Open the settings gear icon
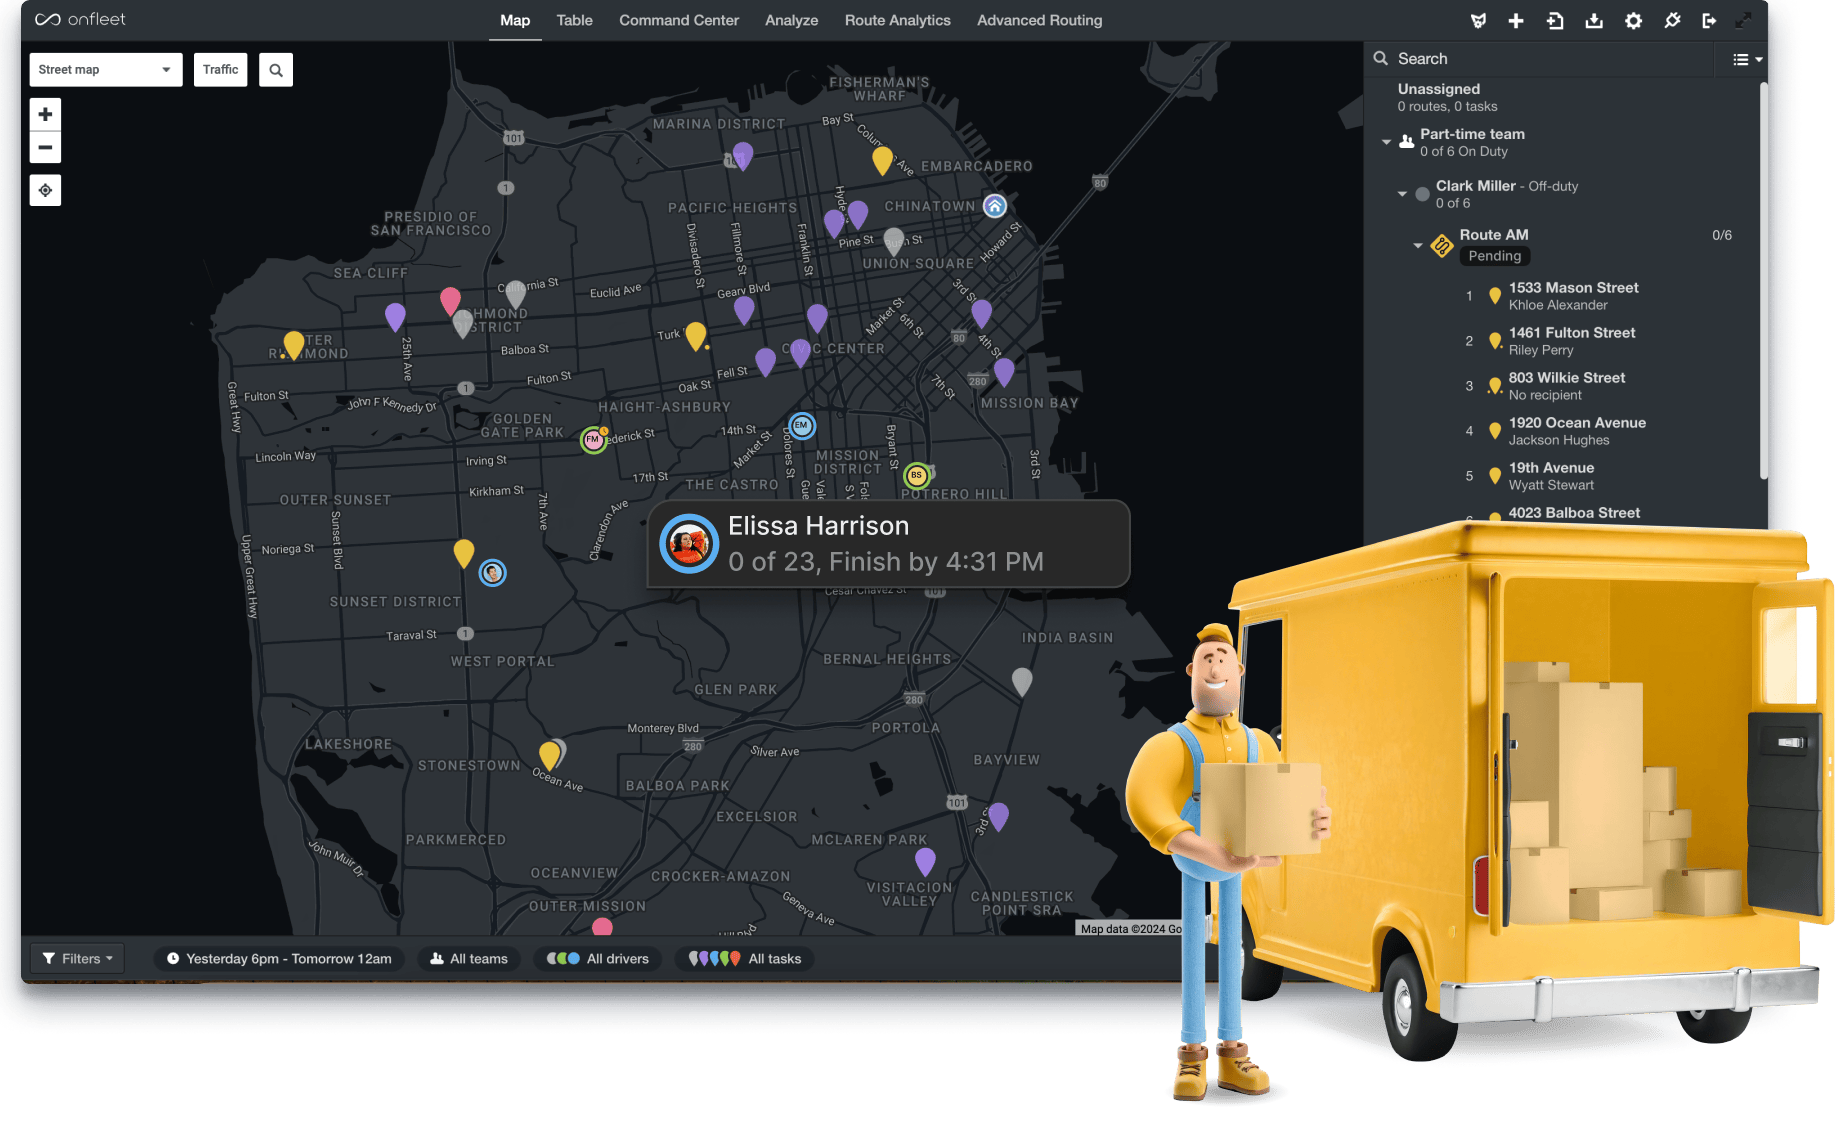1844x1134 pixels. (x=1633, y=20)
